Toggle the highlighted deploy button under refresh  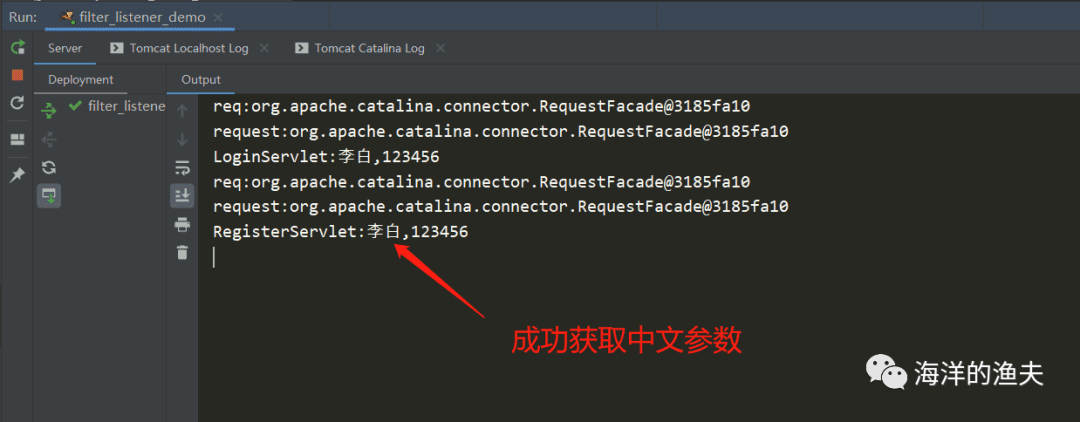(48, 196)
